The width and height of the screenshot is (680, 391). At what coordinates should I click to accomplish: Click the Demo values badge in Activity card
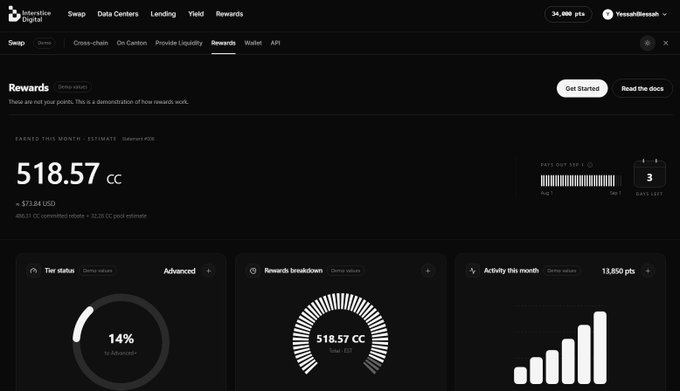point(562,270)
